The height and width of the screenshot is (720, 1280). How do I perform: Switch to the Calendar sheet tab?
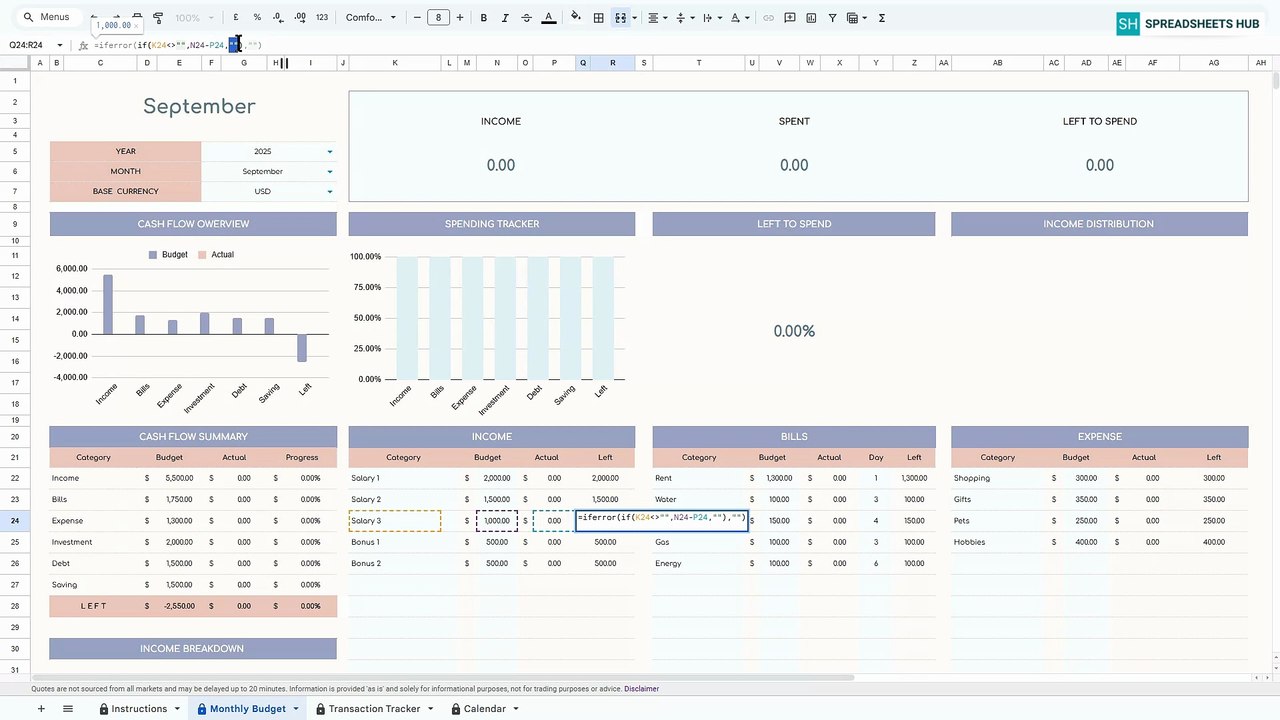coord(484,709)
